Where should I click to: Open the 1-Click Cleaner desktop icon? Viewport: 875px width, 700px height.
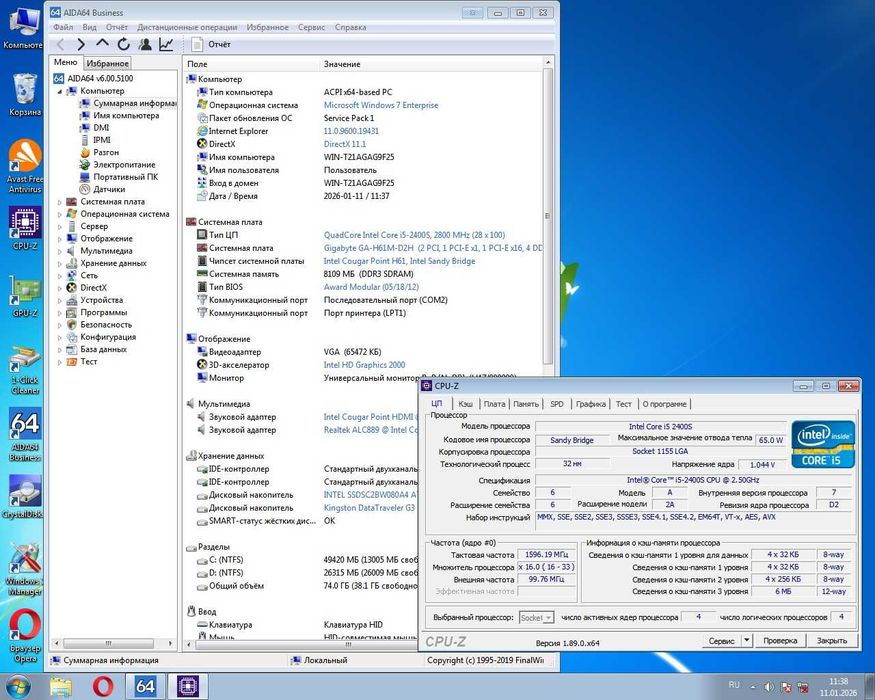click(x=25, y=368)
